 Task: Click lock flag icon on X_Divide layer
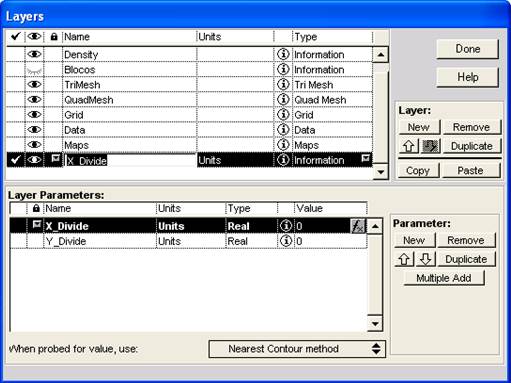55,159
